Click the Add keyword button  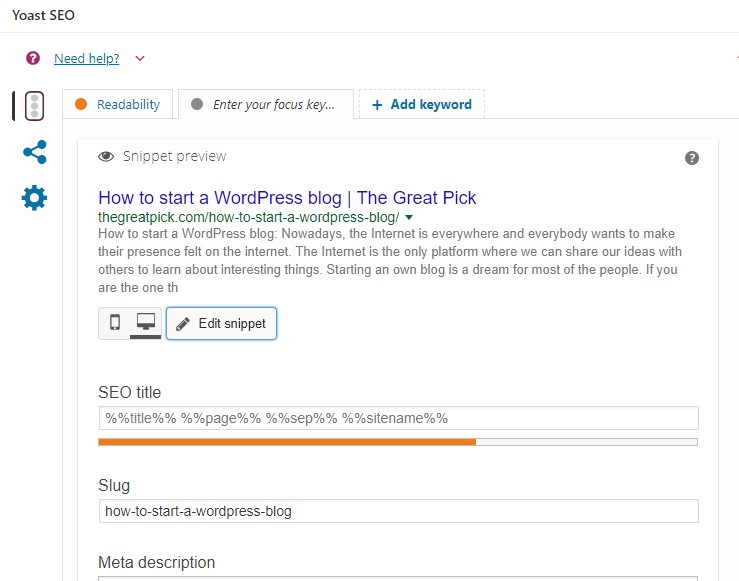point(422,104)
